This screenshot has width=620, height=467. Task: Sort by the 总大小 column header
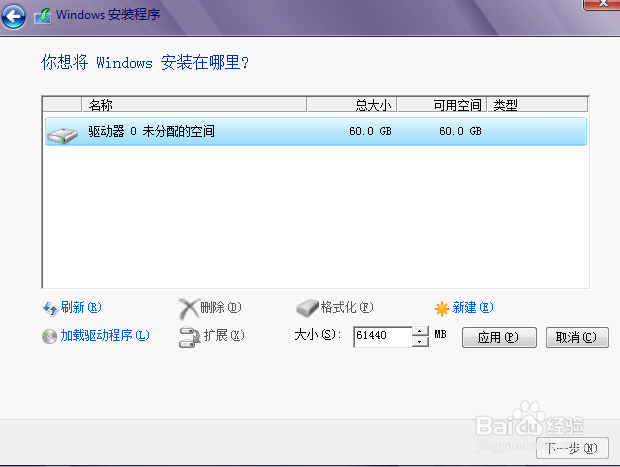[352, 105]
